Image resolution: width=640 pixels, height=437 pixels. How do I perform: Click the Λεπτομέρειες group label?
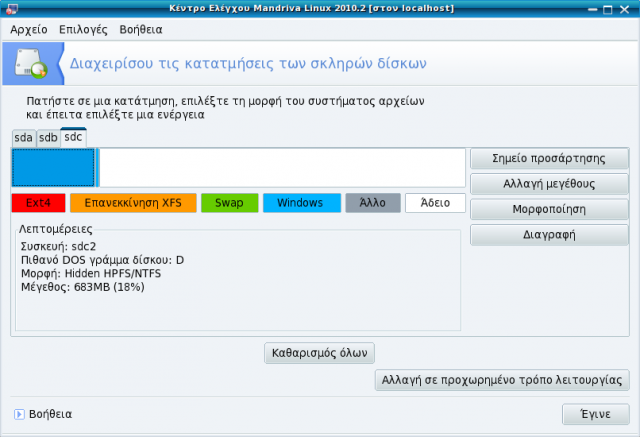click(x=56, y=229)
